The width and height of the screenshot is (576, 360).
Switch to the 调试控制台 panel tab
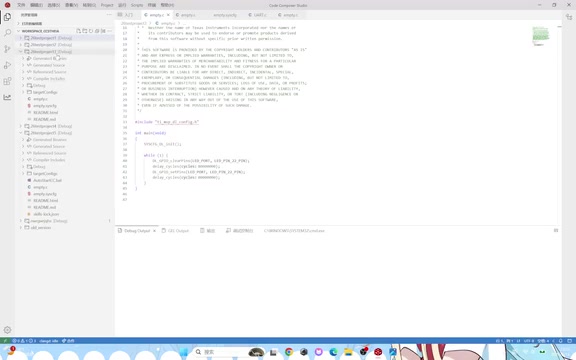pos(240,231)
